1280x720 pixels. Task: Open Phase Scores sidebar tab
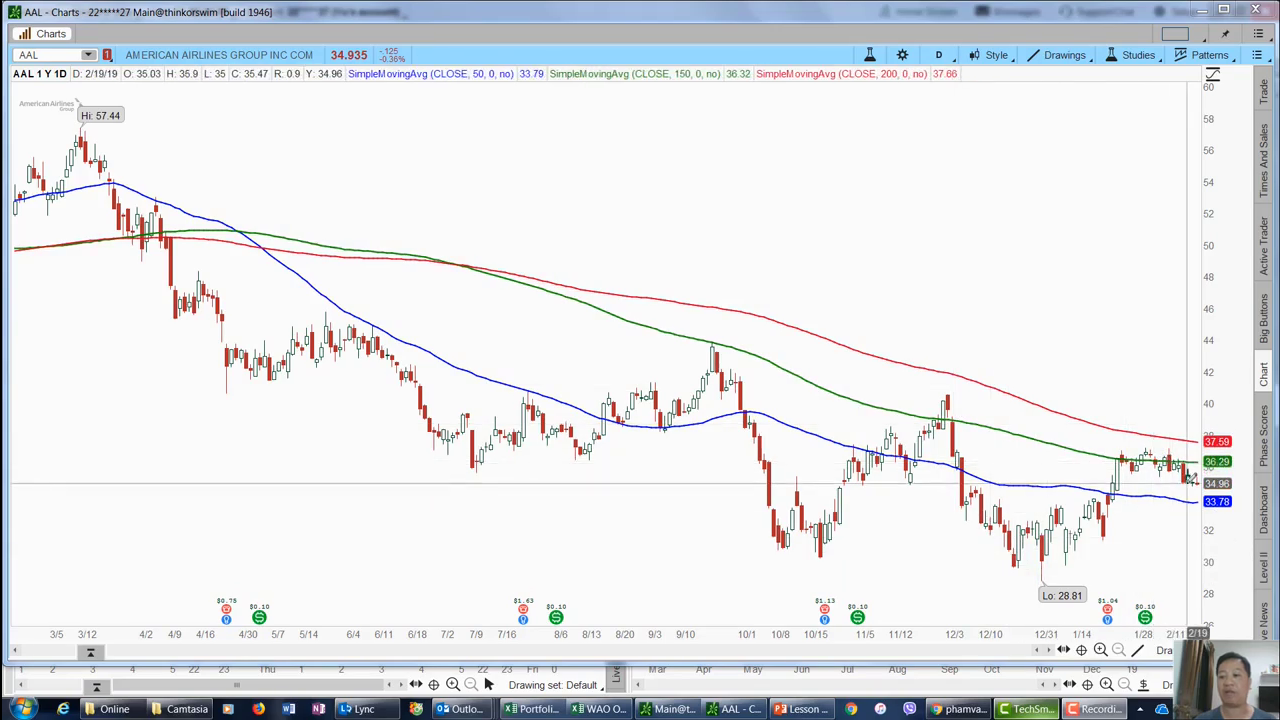[x=1263, y=437]
